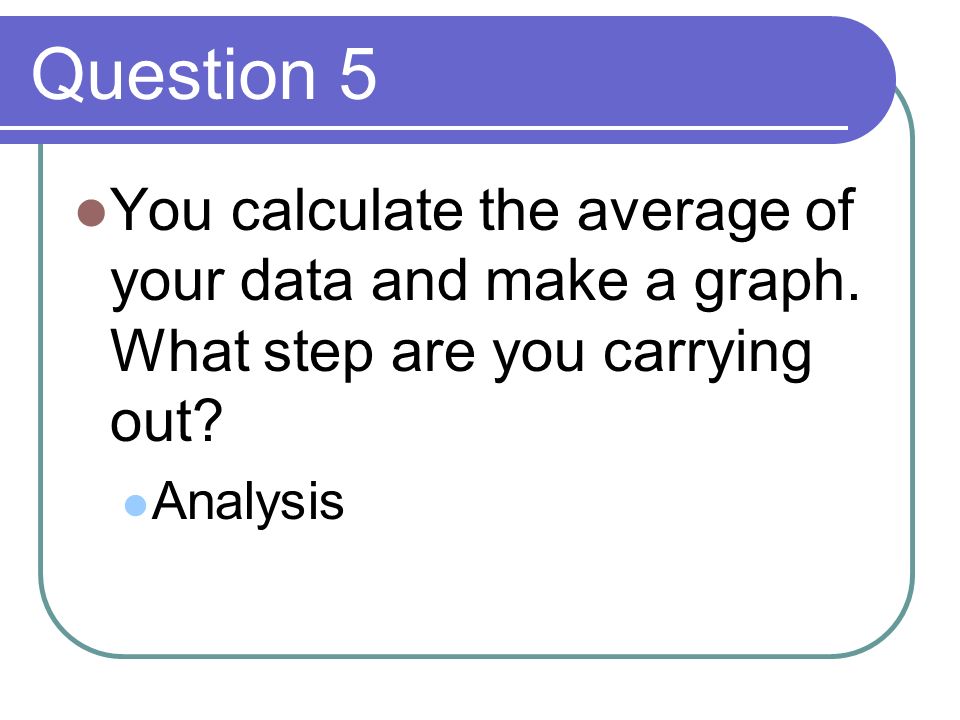Click the brown bullet point icon

pyautogui.click(x=92, y=212)
